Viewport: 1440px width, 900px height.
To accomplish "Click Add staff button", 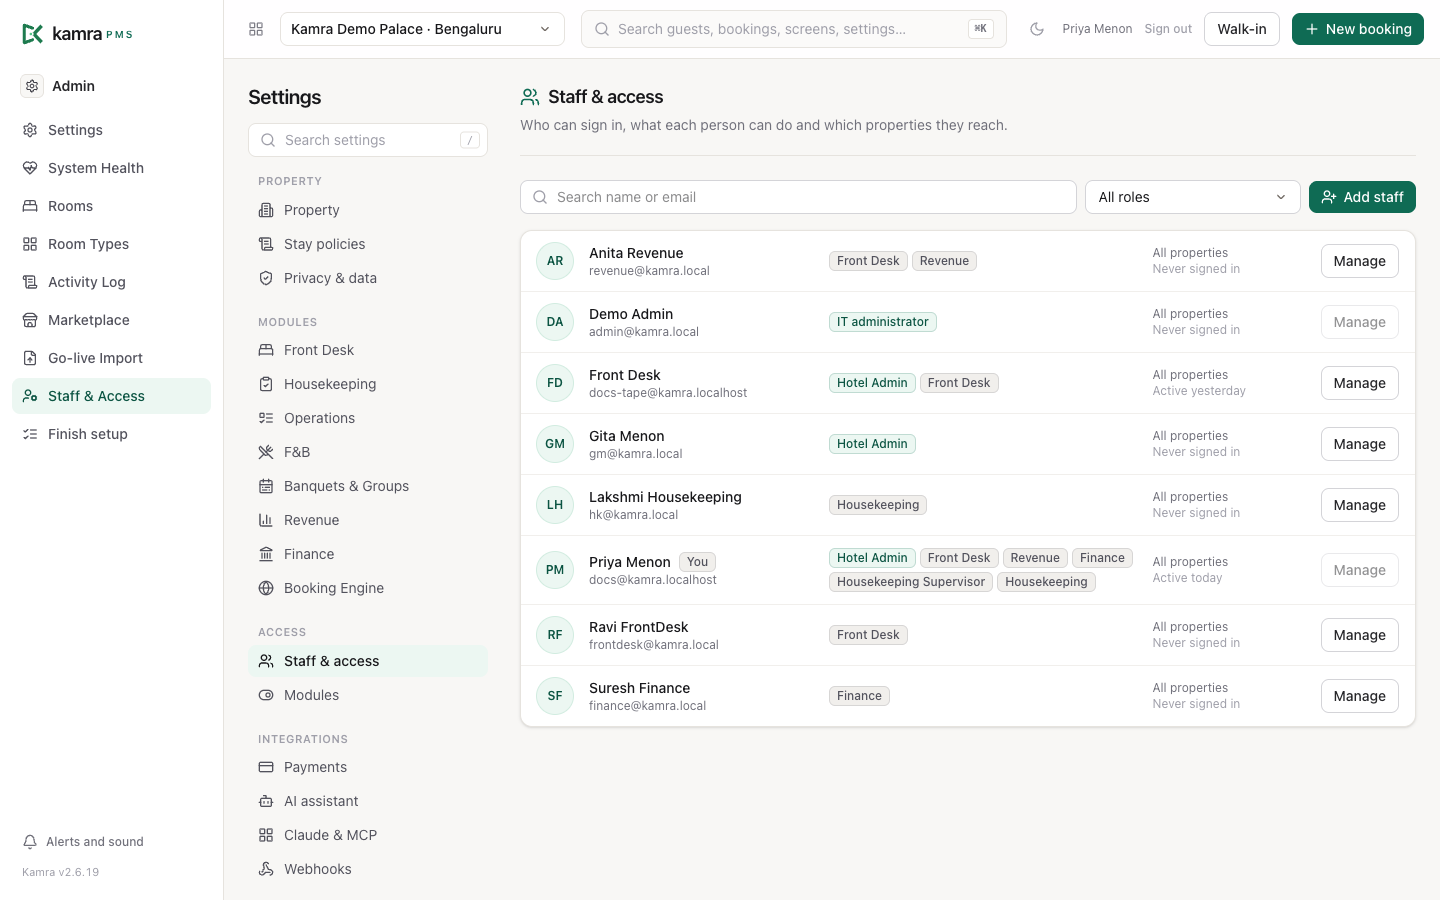I will pos(1362,197).
